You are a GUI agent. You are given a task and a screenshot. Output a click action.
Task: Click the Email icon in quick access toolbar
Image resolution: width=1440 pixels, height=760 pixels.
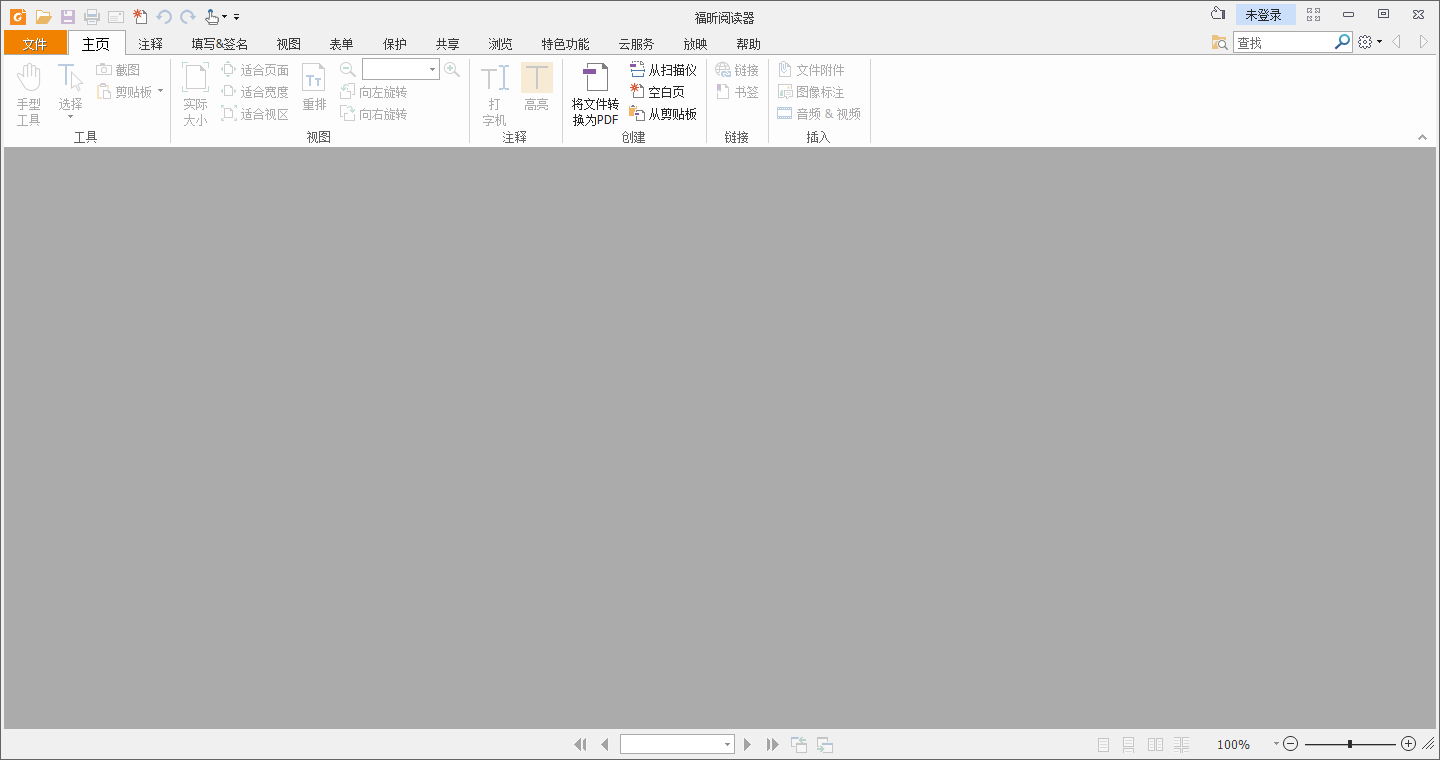coord(116,17)
